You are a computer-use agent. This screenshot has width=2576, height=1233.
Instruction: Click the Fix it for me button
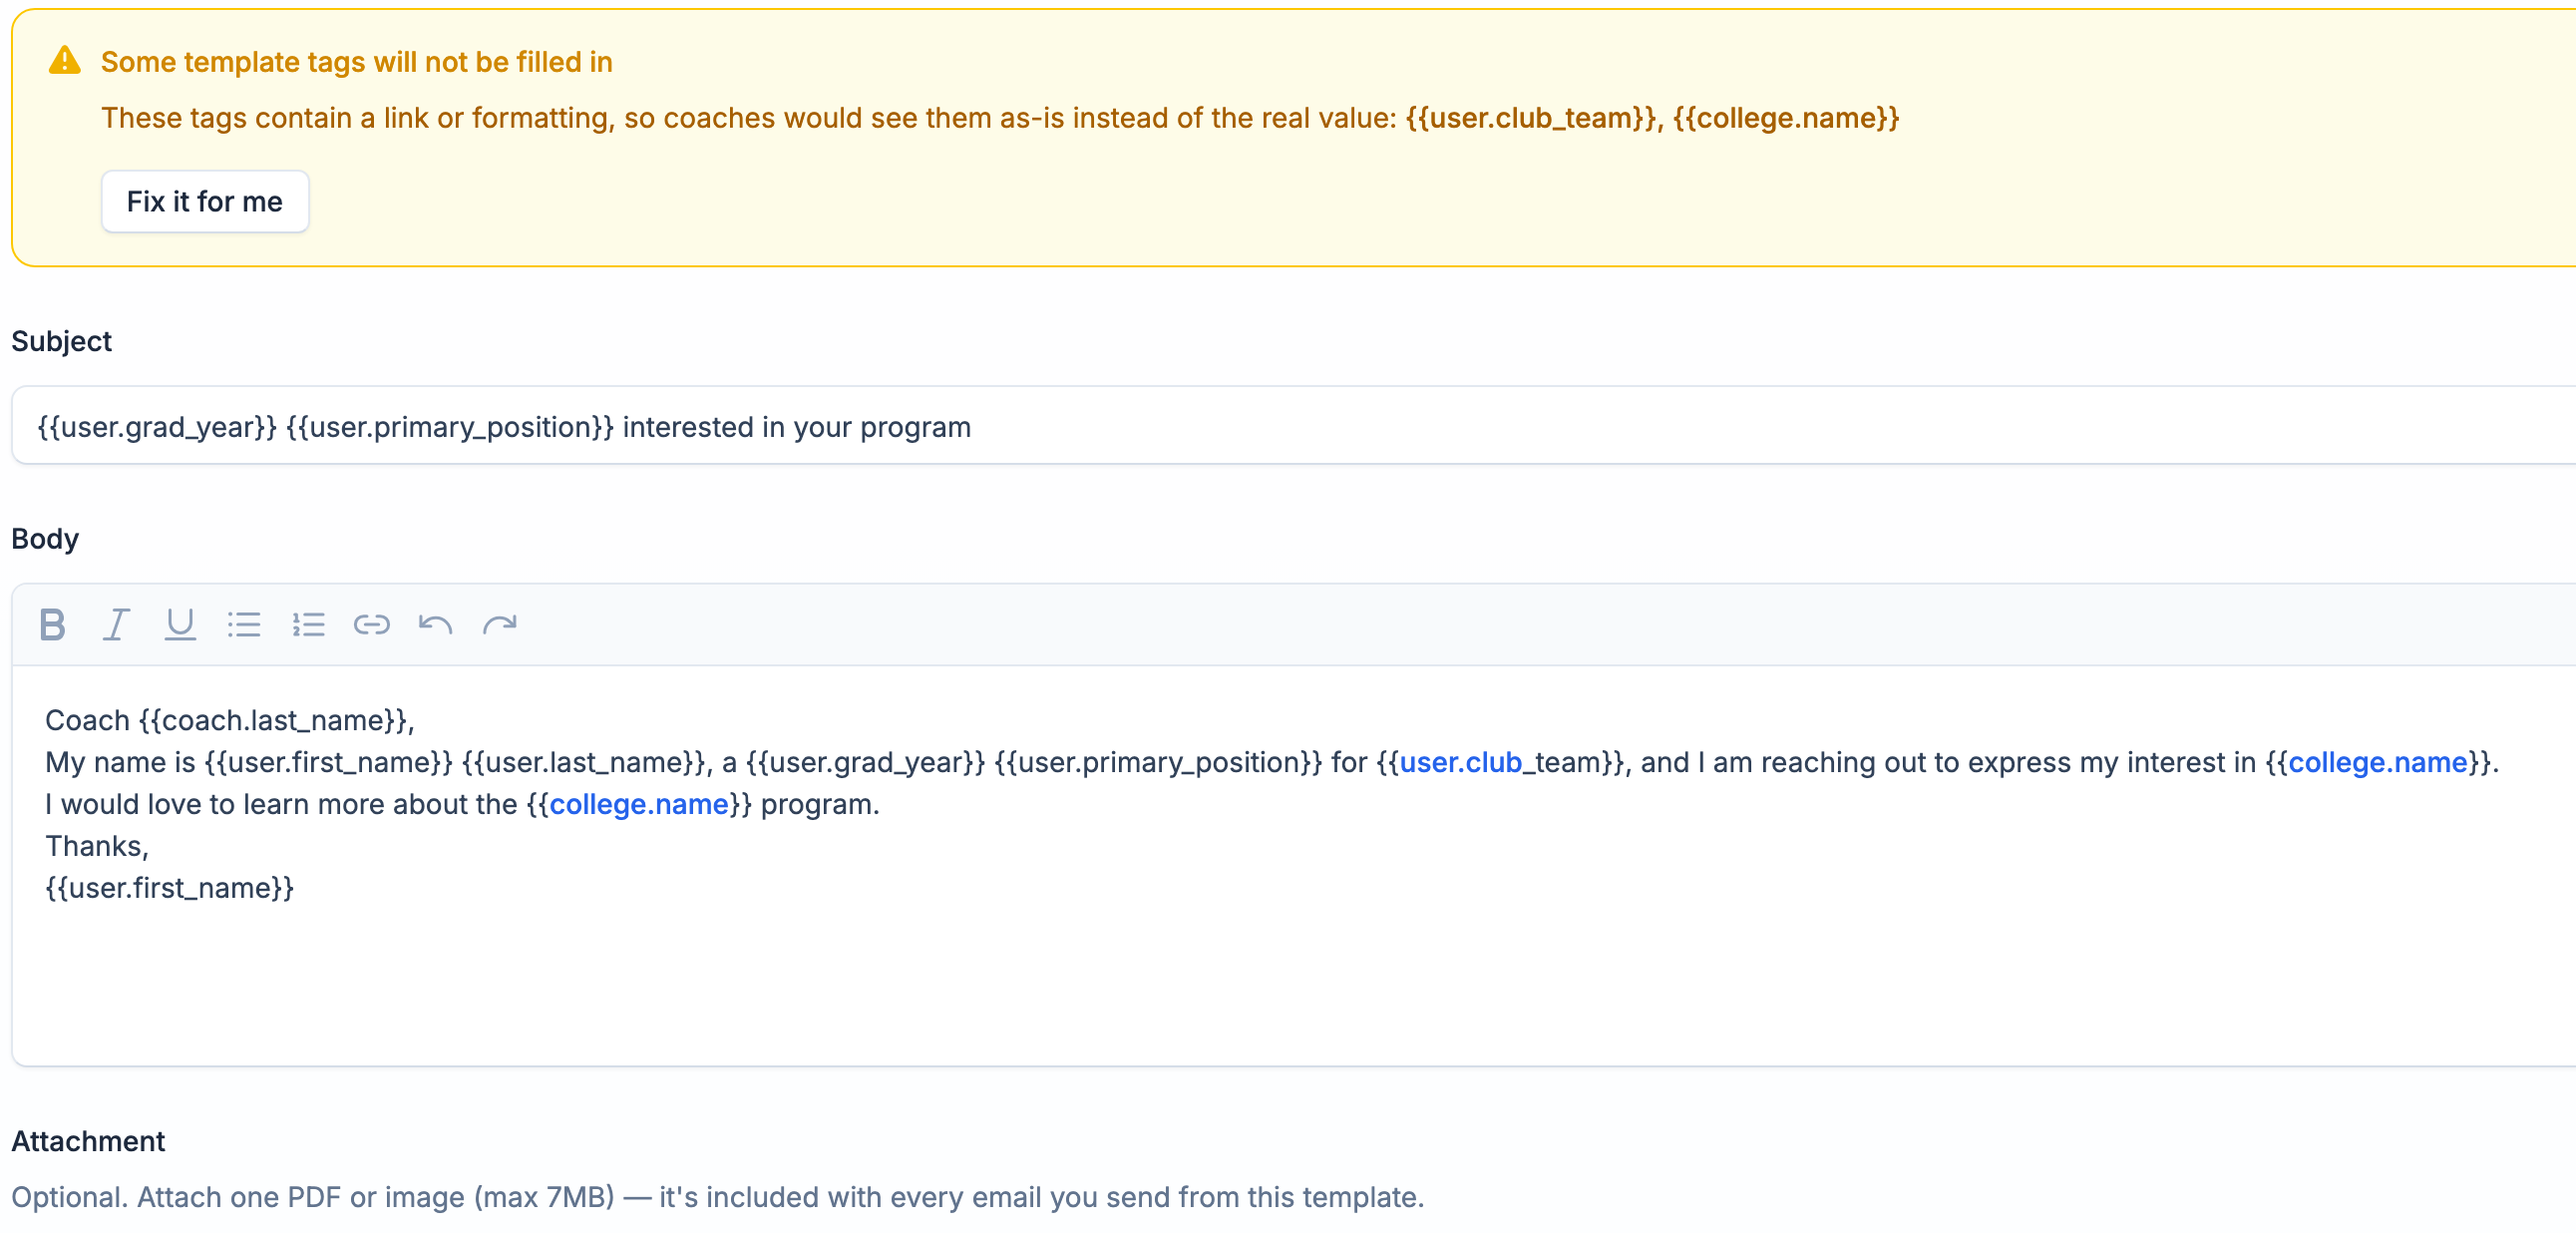pyautogui.click(x=205, y=202)
